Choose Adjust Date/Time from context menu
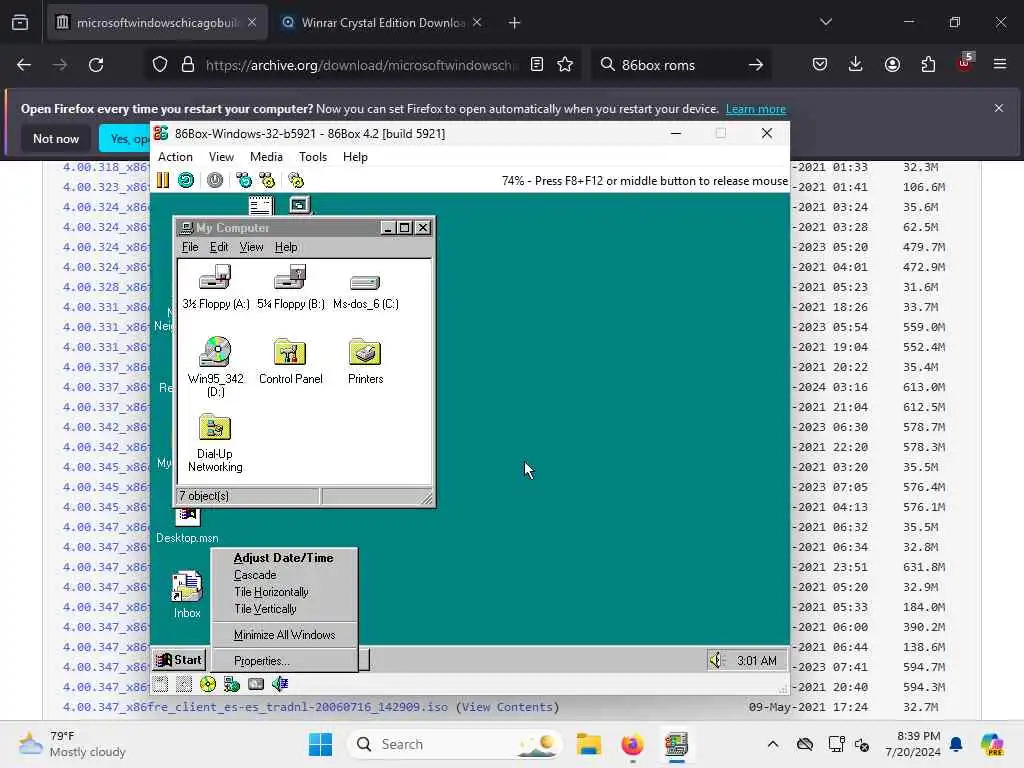The image size is (1024, 768). click(x=283, y=558)
